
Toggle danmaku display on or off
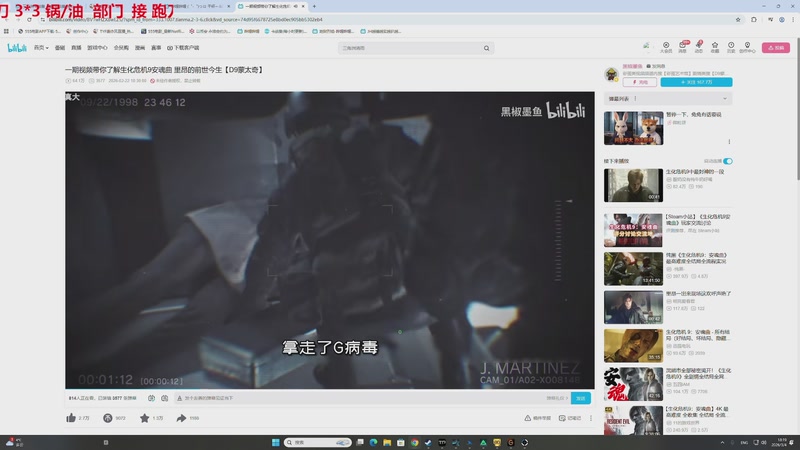click(x=151, y=398)
